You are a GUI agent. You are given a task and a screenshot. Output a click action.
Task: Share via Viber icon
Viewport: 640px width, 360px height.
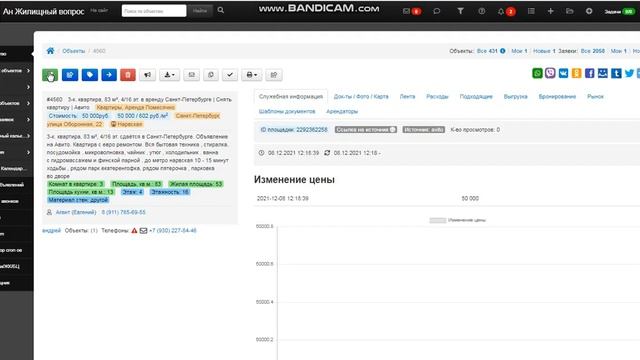pos(550,73)
